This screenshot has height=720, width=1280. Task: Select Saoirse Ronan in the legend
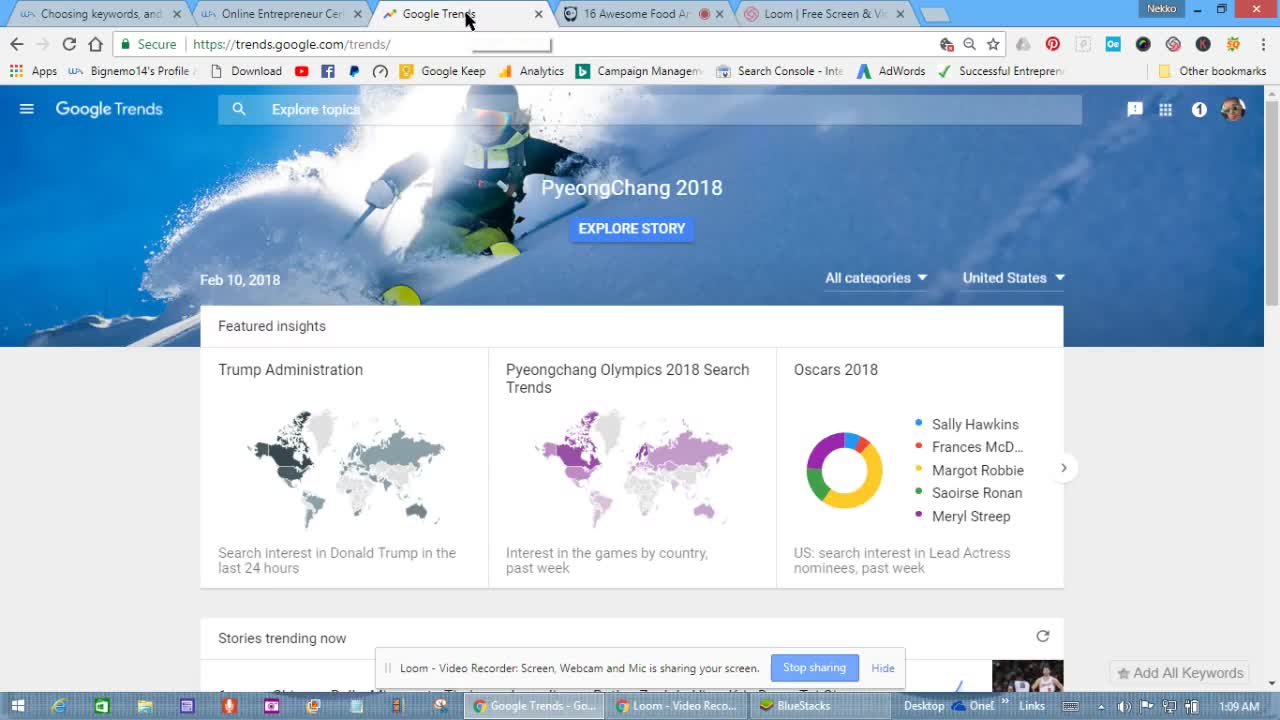point(977,493)
